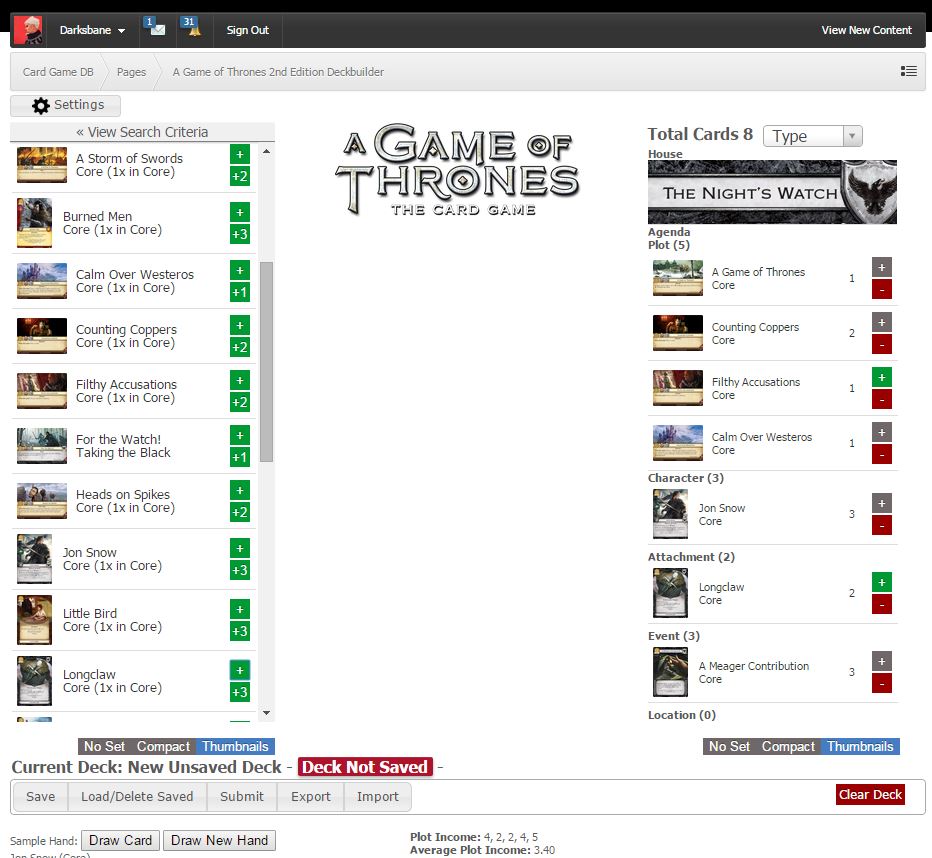This screenshot has height=858, width=932.
Task: Select Heads on Spikes card name
Action: [x=123, y=494]
